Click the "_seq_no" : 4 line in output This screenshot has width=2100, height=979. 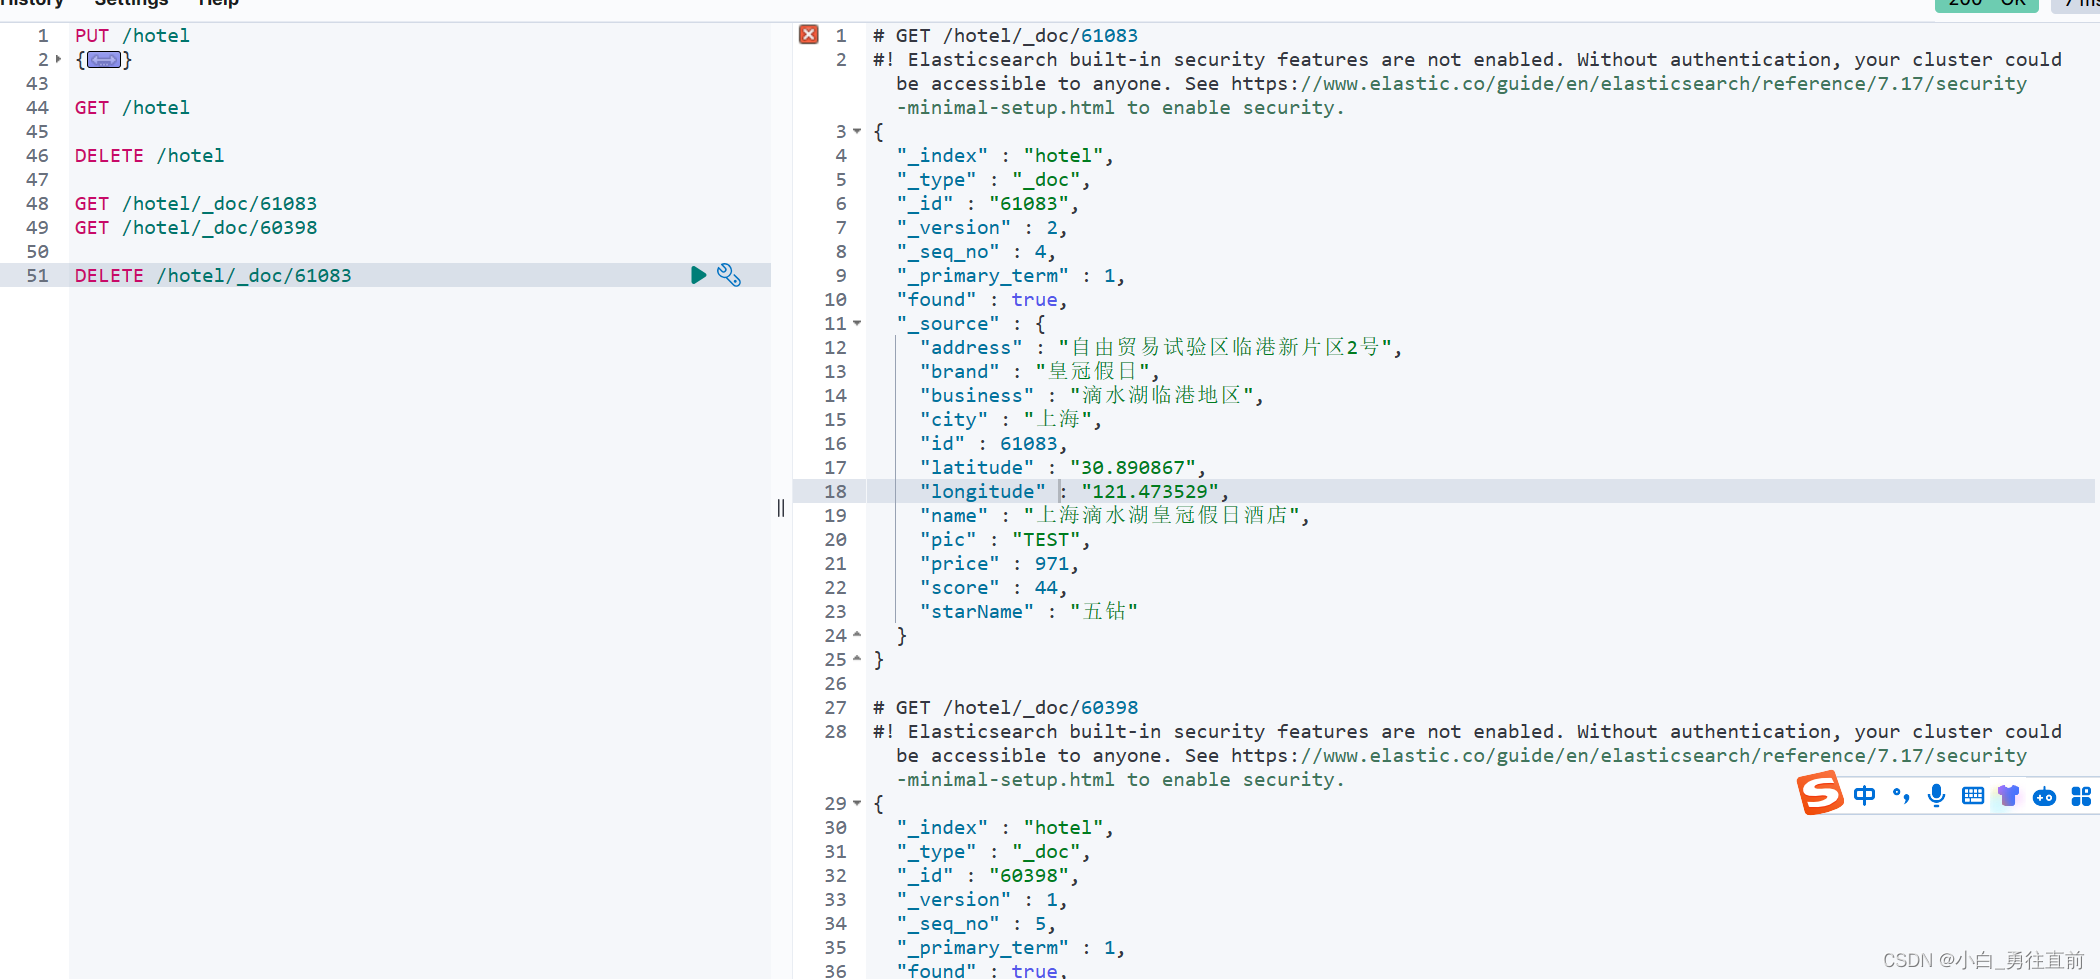976,251
